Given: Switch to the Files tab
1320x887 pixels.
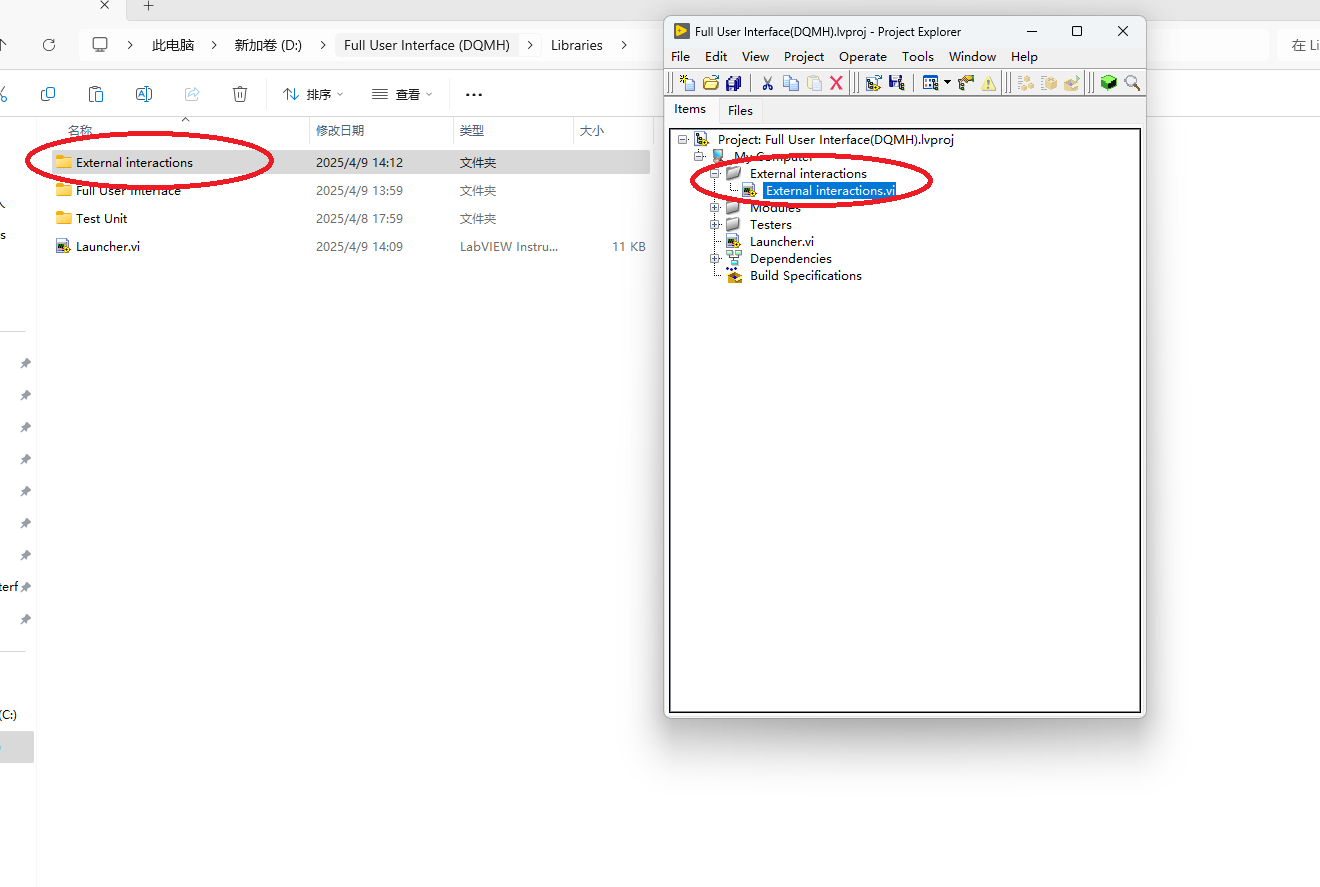Looking at the screenshot, I should click(740, 110).
